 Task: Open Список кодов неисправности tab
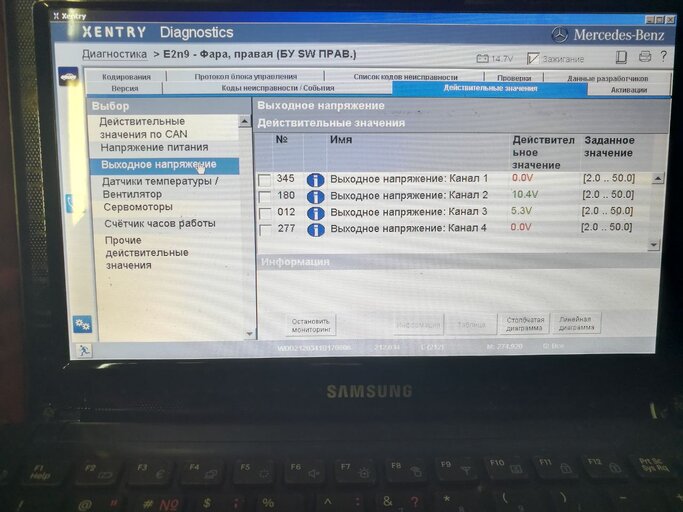coord(406,77)
